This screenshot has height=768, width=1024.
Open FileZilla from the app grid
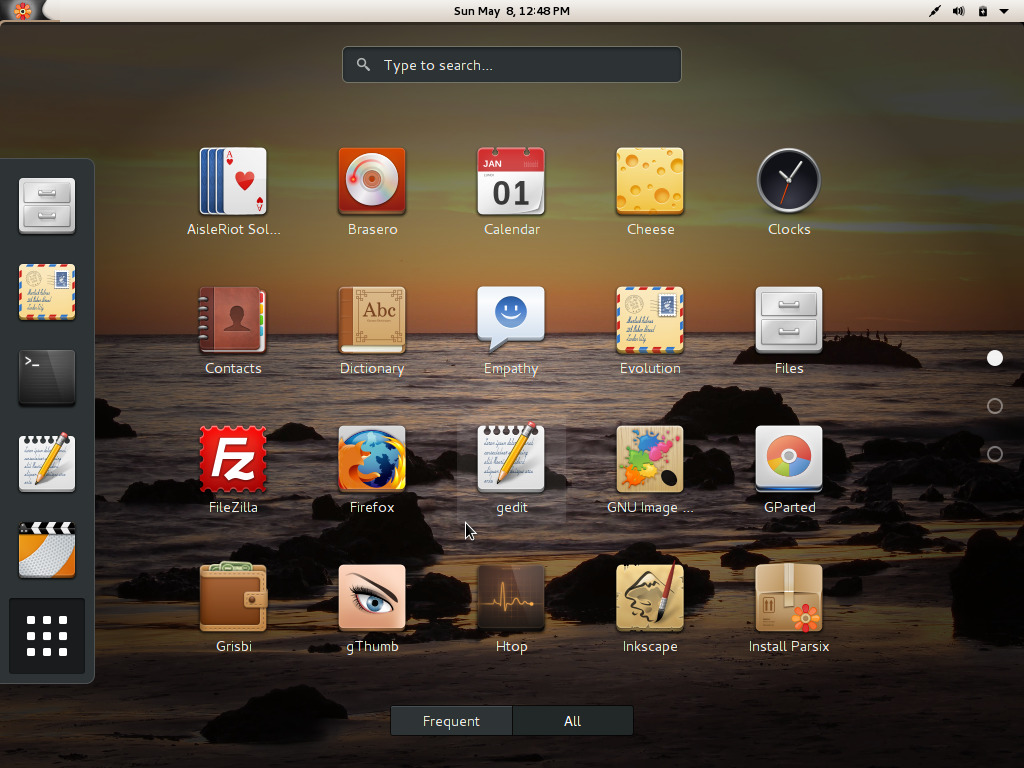point(233,460)
